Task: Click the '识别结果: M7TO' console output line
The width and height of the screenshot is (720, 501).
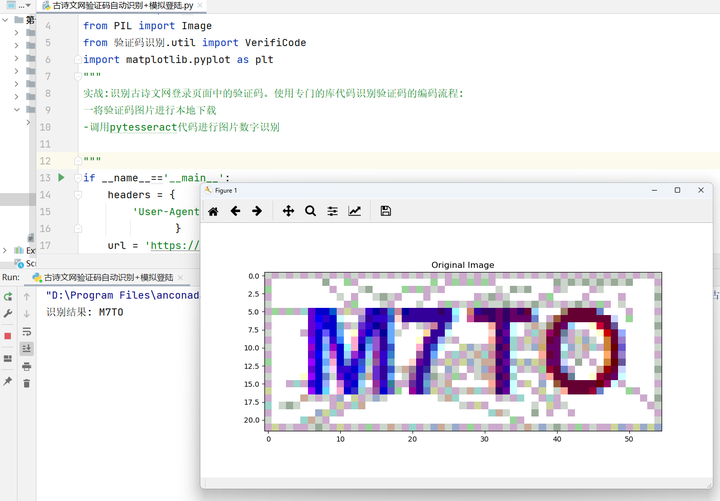Action: click(x=84, y=312)
